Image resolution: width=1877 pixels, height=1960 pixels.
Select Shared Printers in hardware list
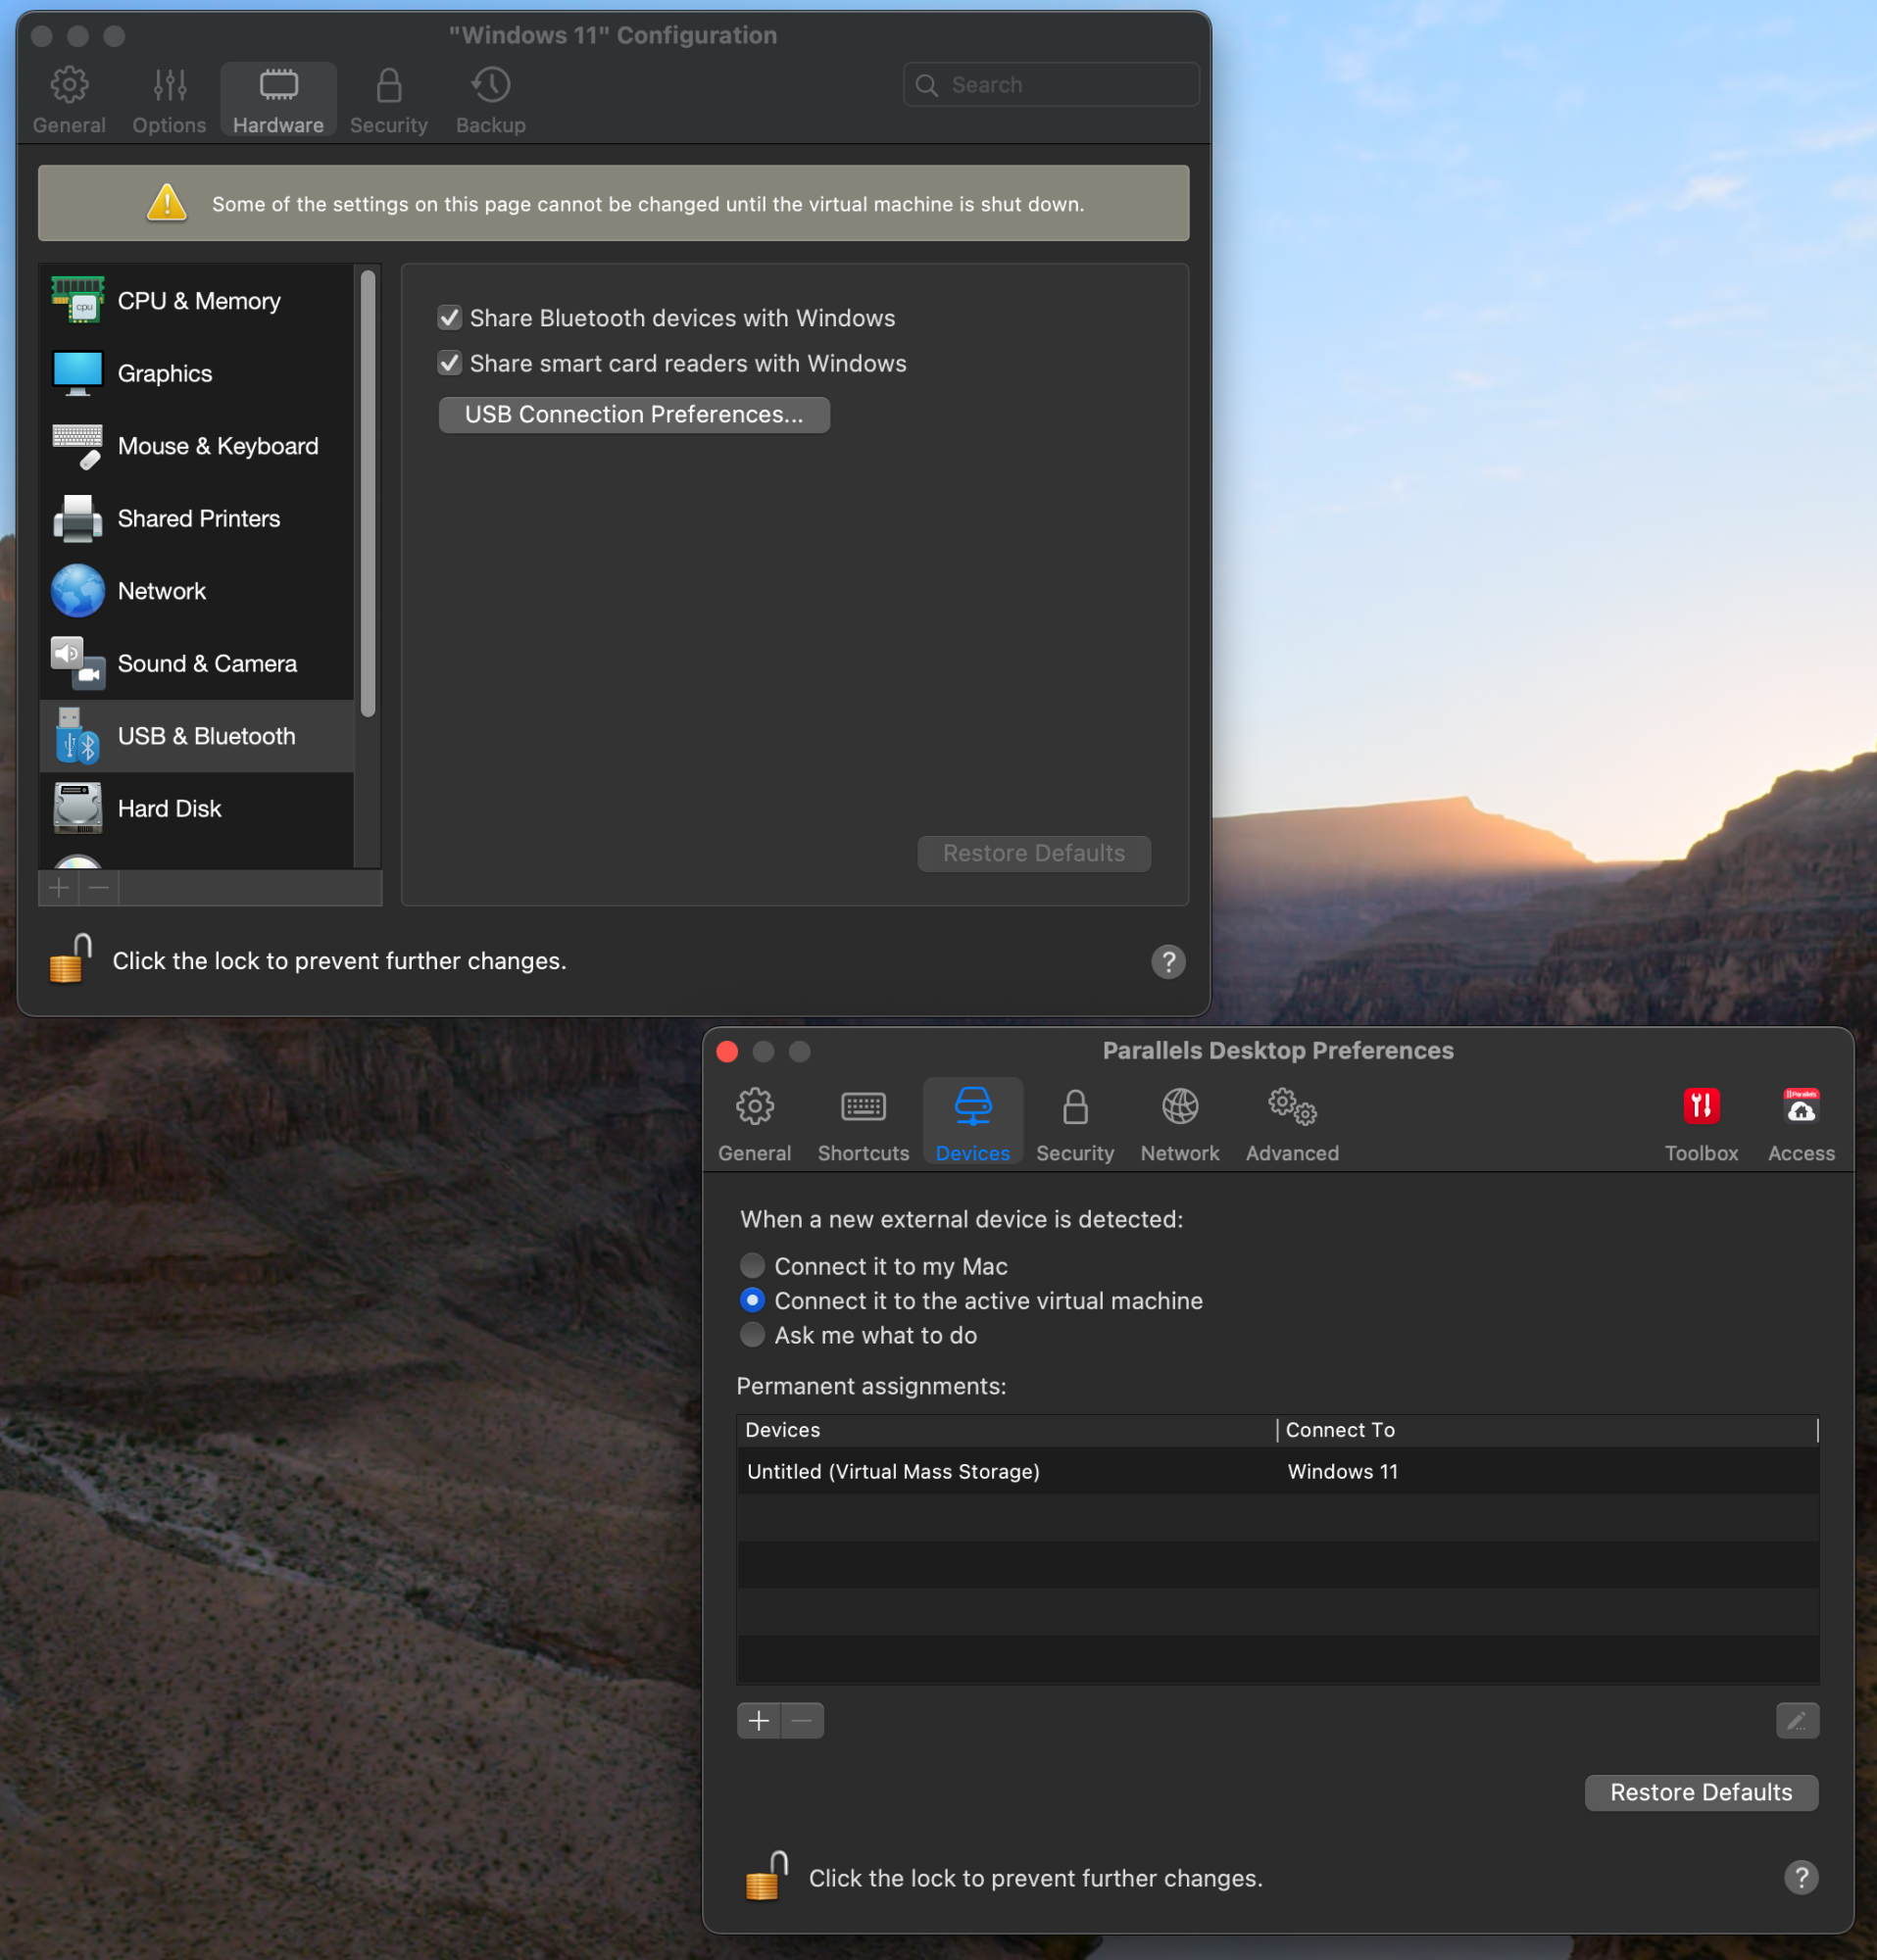pos(197,518)
